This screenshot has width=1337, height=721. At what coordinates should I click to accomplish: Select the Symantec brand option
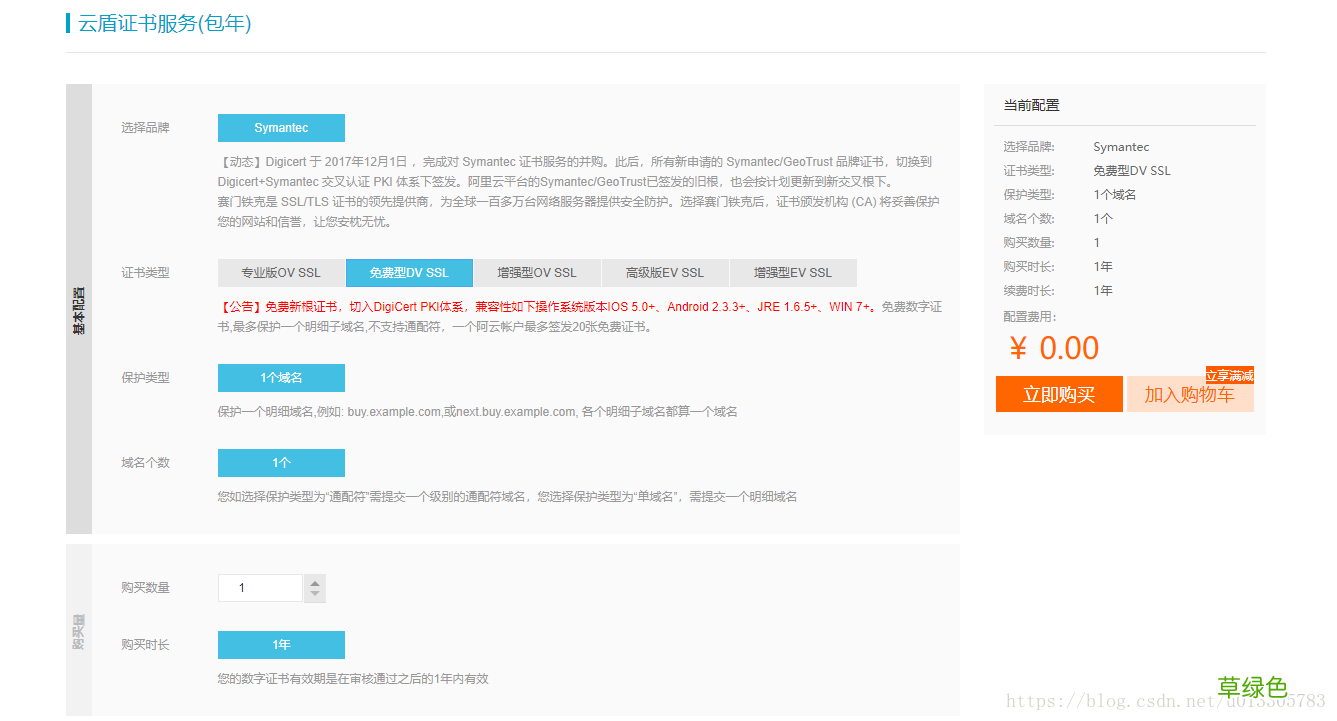(x=281, y=128)
